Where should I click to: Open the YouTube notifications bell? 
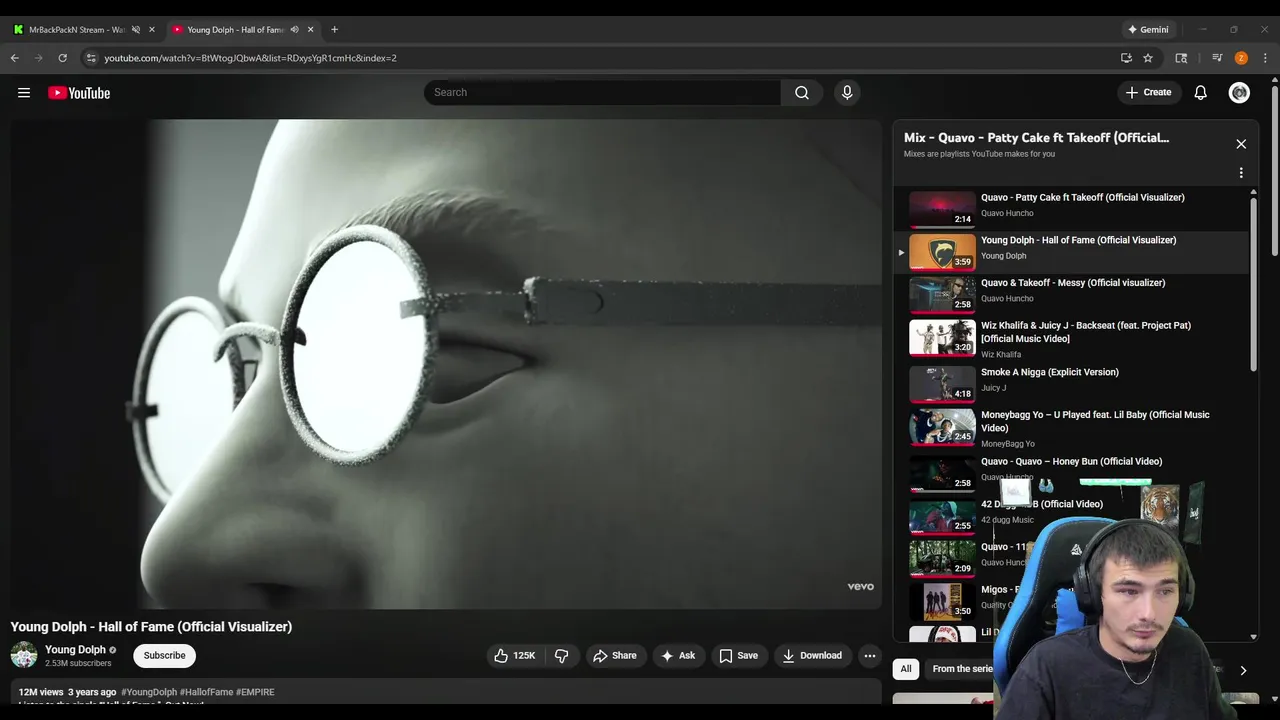click(x=1201, y=92)
